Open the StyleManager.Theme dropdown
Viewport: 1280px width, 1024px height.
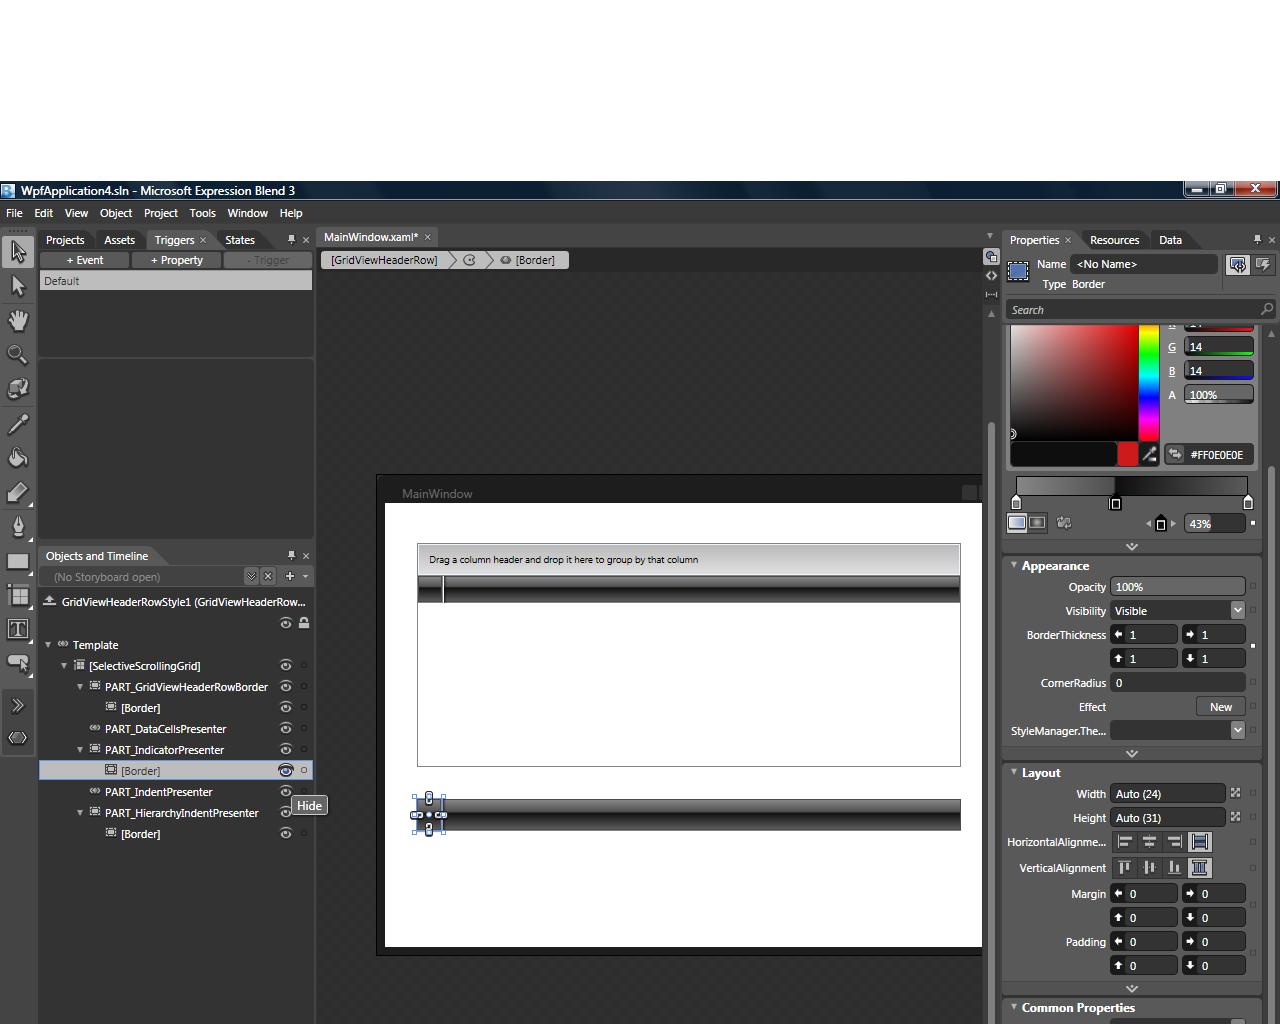click(x=1238, y=731)
